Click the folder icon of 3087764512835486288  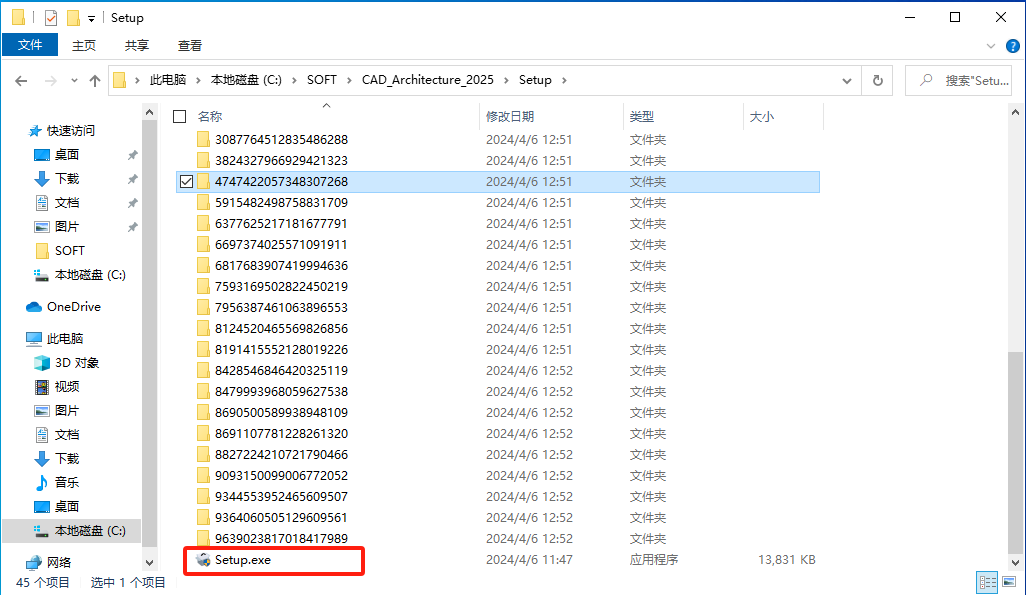click(203, 139)
